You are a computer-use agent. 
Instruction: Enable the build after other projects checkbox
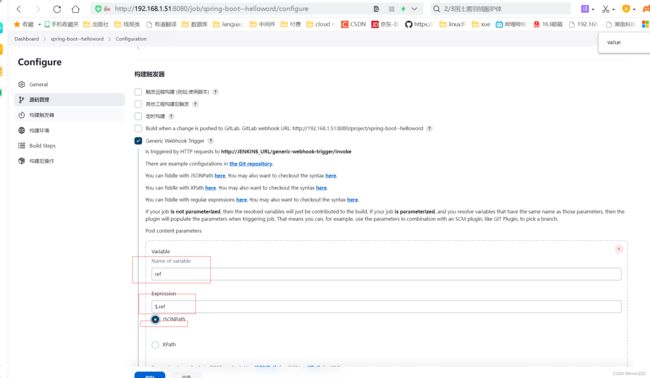(x=138, y=104)
